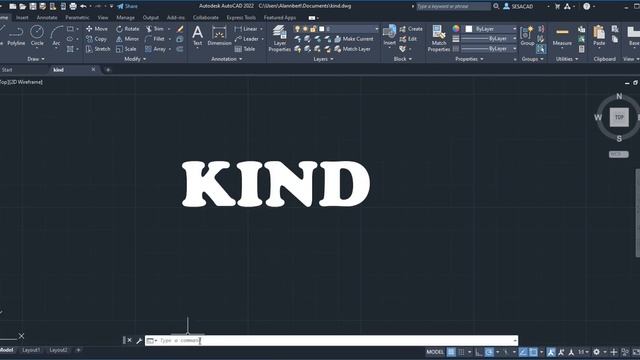
Task: Expand the Properties panel
Action: [469, 59]
